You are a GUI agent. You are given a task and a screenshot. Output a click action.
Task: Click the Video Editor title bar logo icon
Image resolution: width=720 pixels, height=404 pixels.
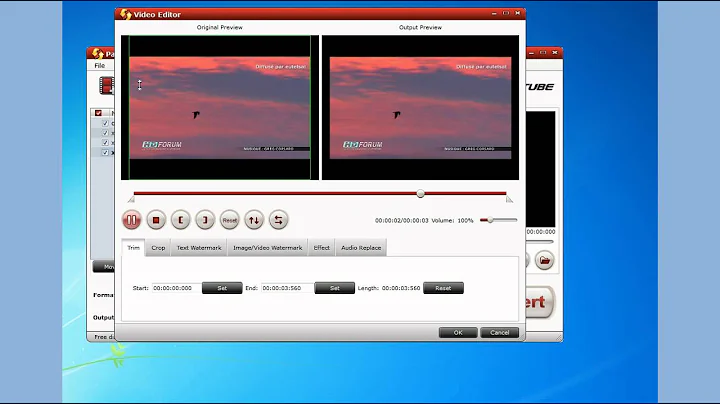click(125, 14)
